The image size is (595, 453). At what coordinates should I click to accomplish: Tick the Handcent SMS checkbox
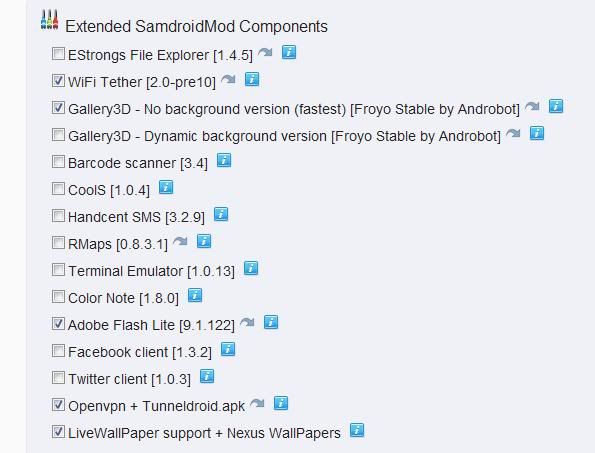coord(58,216)
